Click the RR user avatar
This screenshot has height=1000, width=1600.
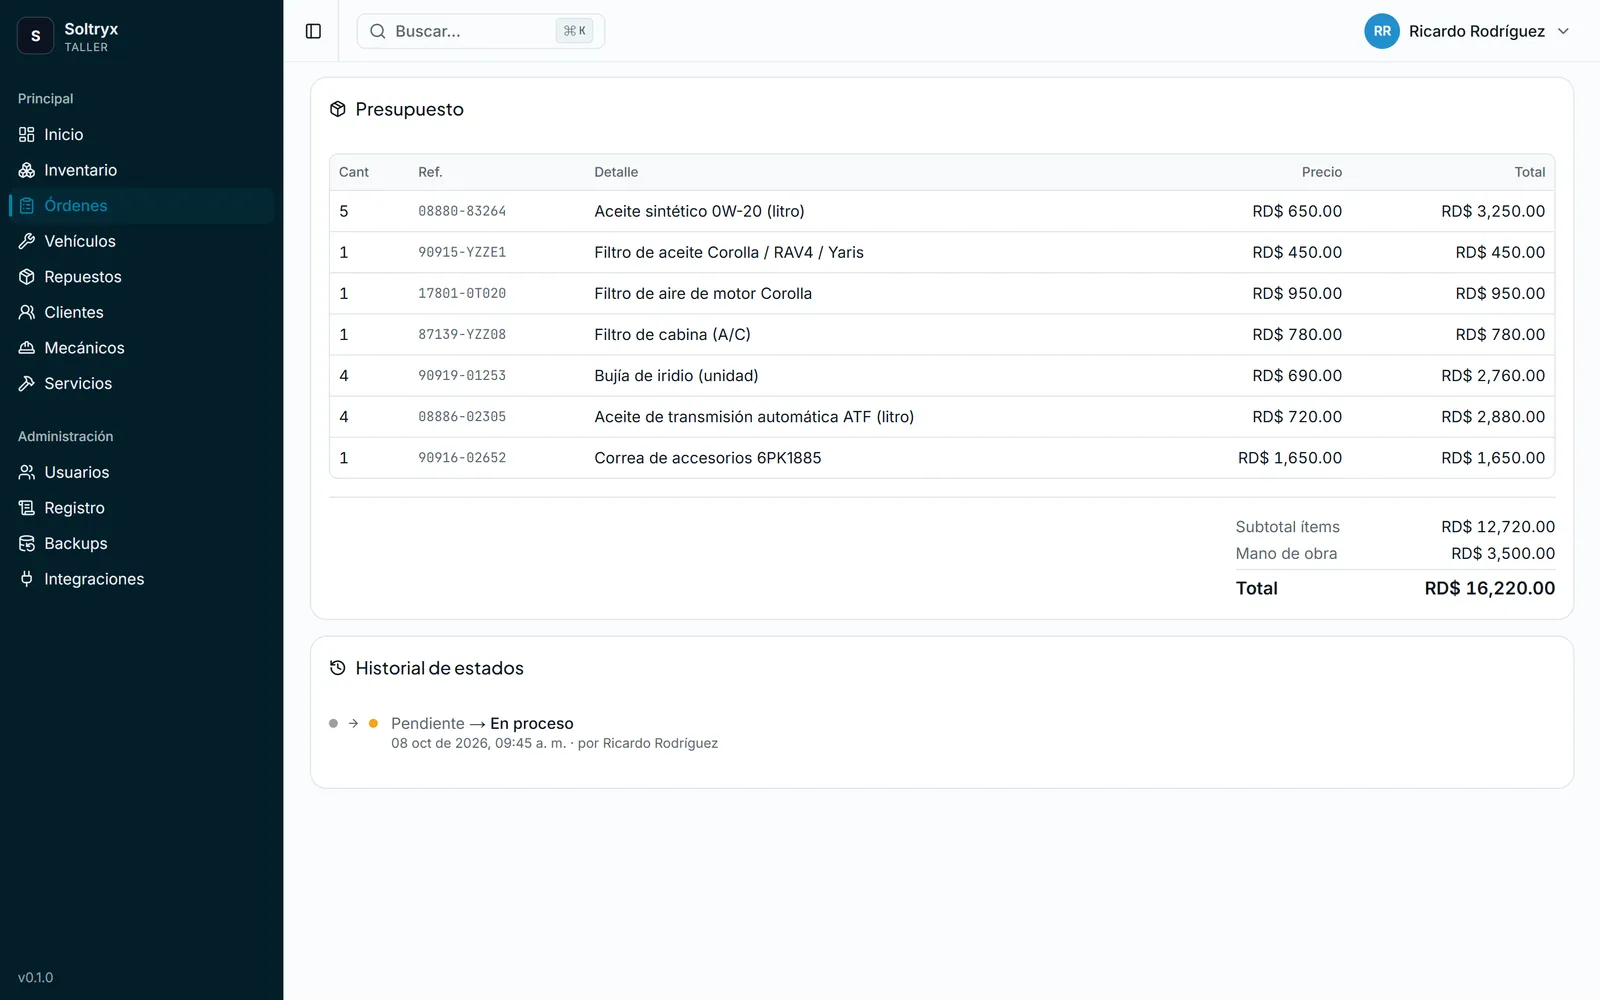pos(1382,31)
